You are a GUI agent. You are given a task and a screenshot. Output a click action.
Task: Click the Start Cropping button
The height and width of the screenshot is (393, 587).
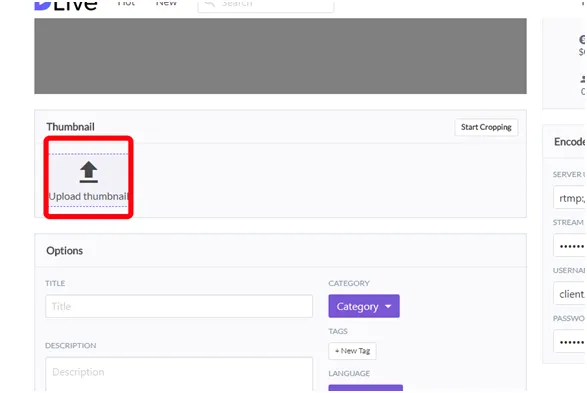click(x=486, y=127)
